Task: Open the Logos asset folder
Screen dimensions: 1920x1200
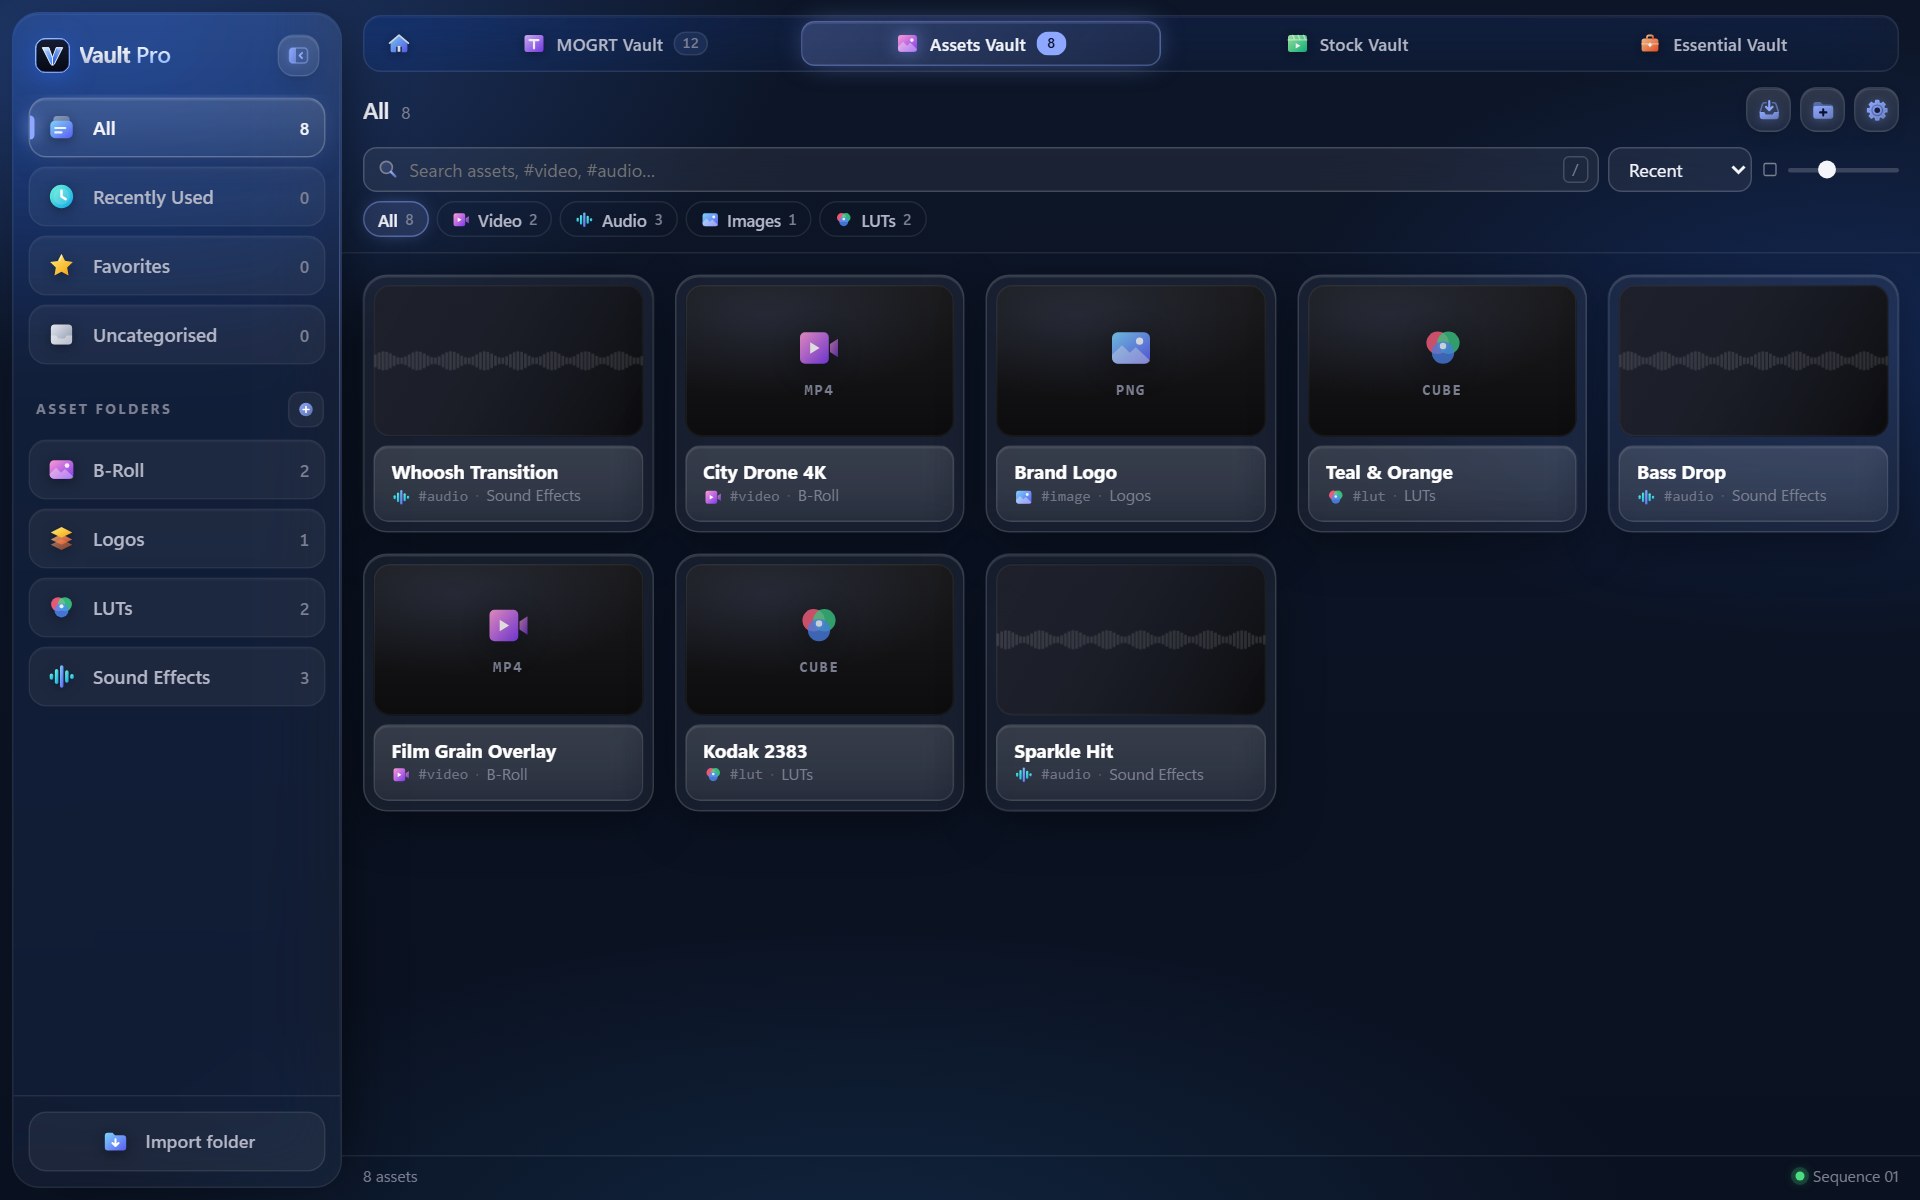Action: [177, 539]
